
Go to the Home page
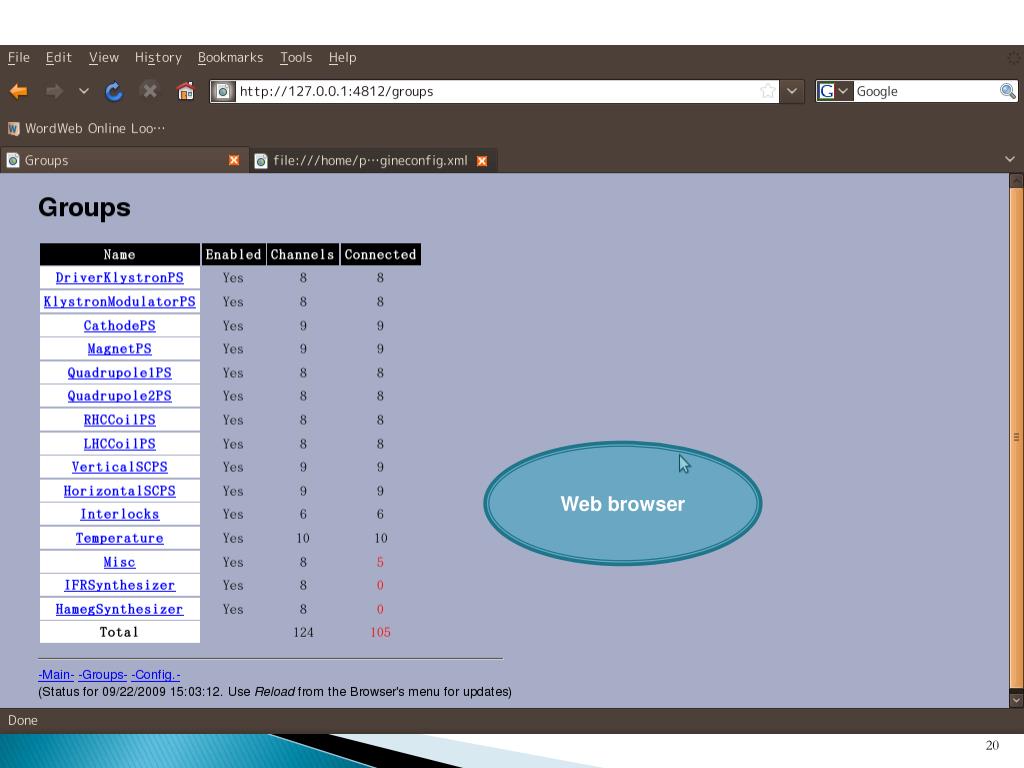tap(185, 91)
